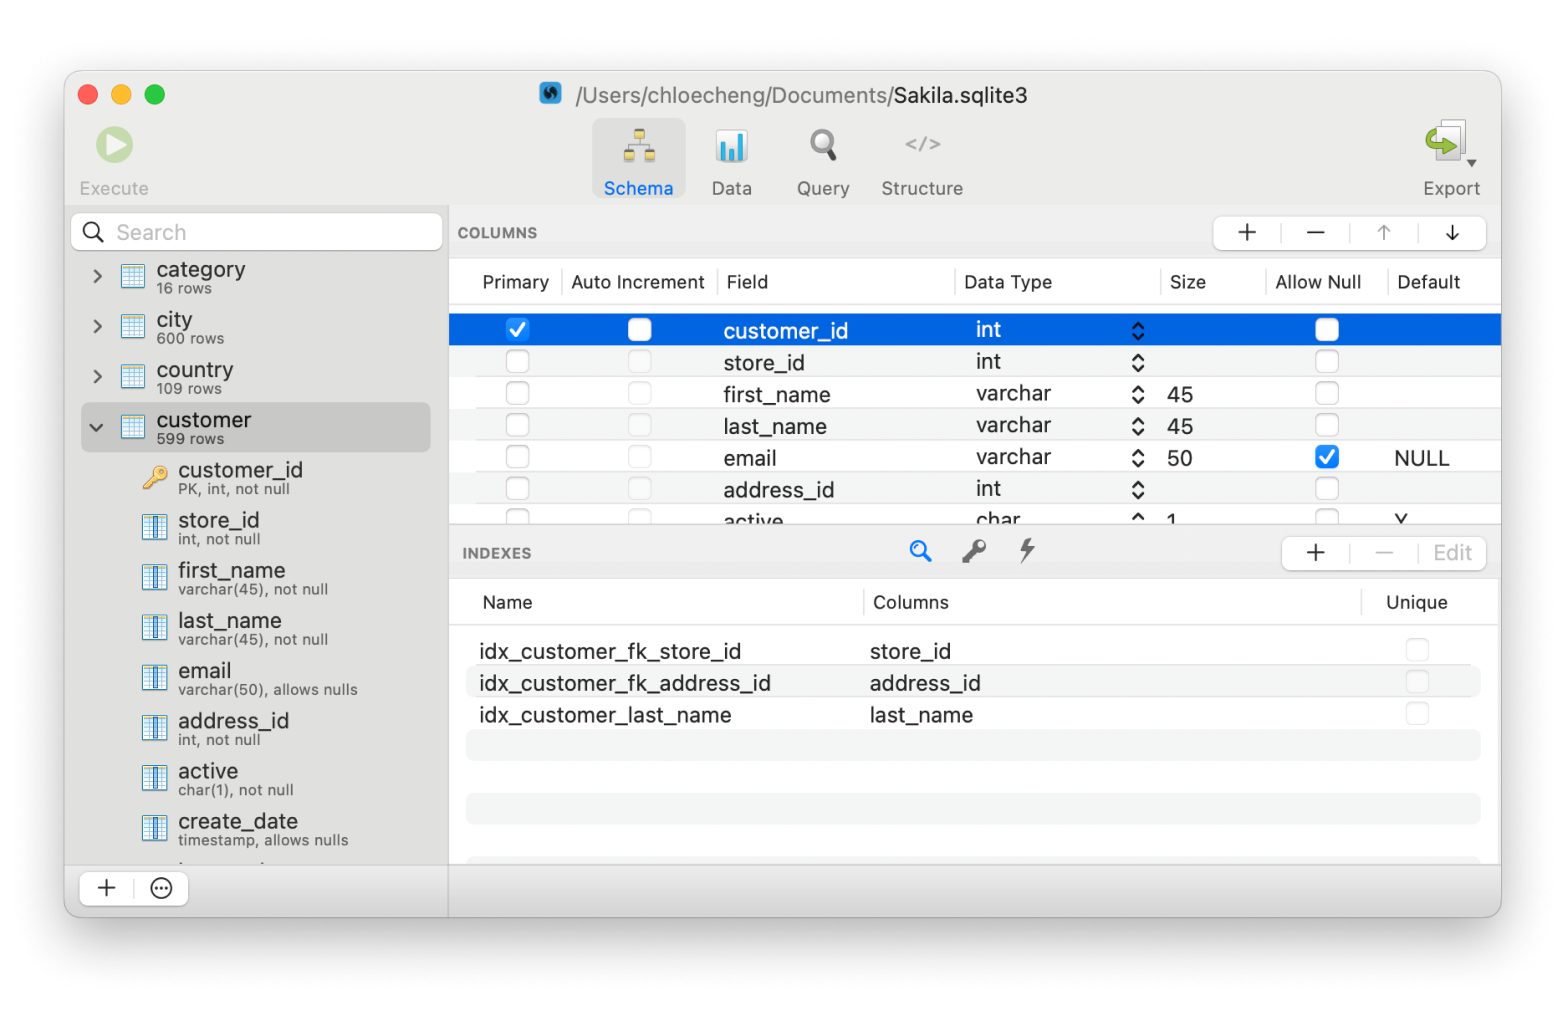Click the magnifier icon in the Indexes toolbar
1560x1010 pixels.
click(x=920, y=551)
